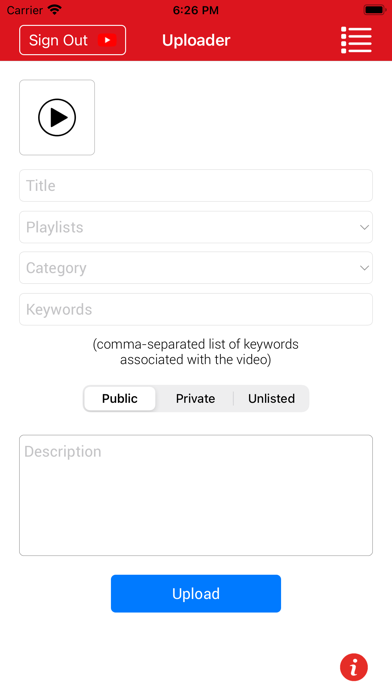392x696 pixels.
Task: Tap the play icon video thumbnail
Action: (x=57, y=118)
